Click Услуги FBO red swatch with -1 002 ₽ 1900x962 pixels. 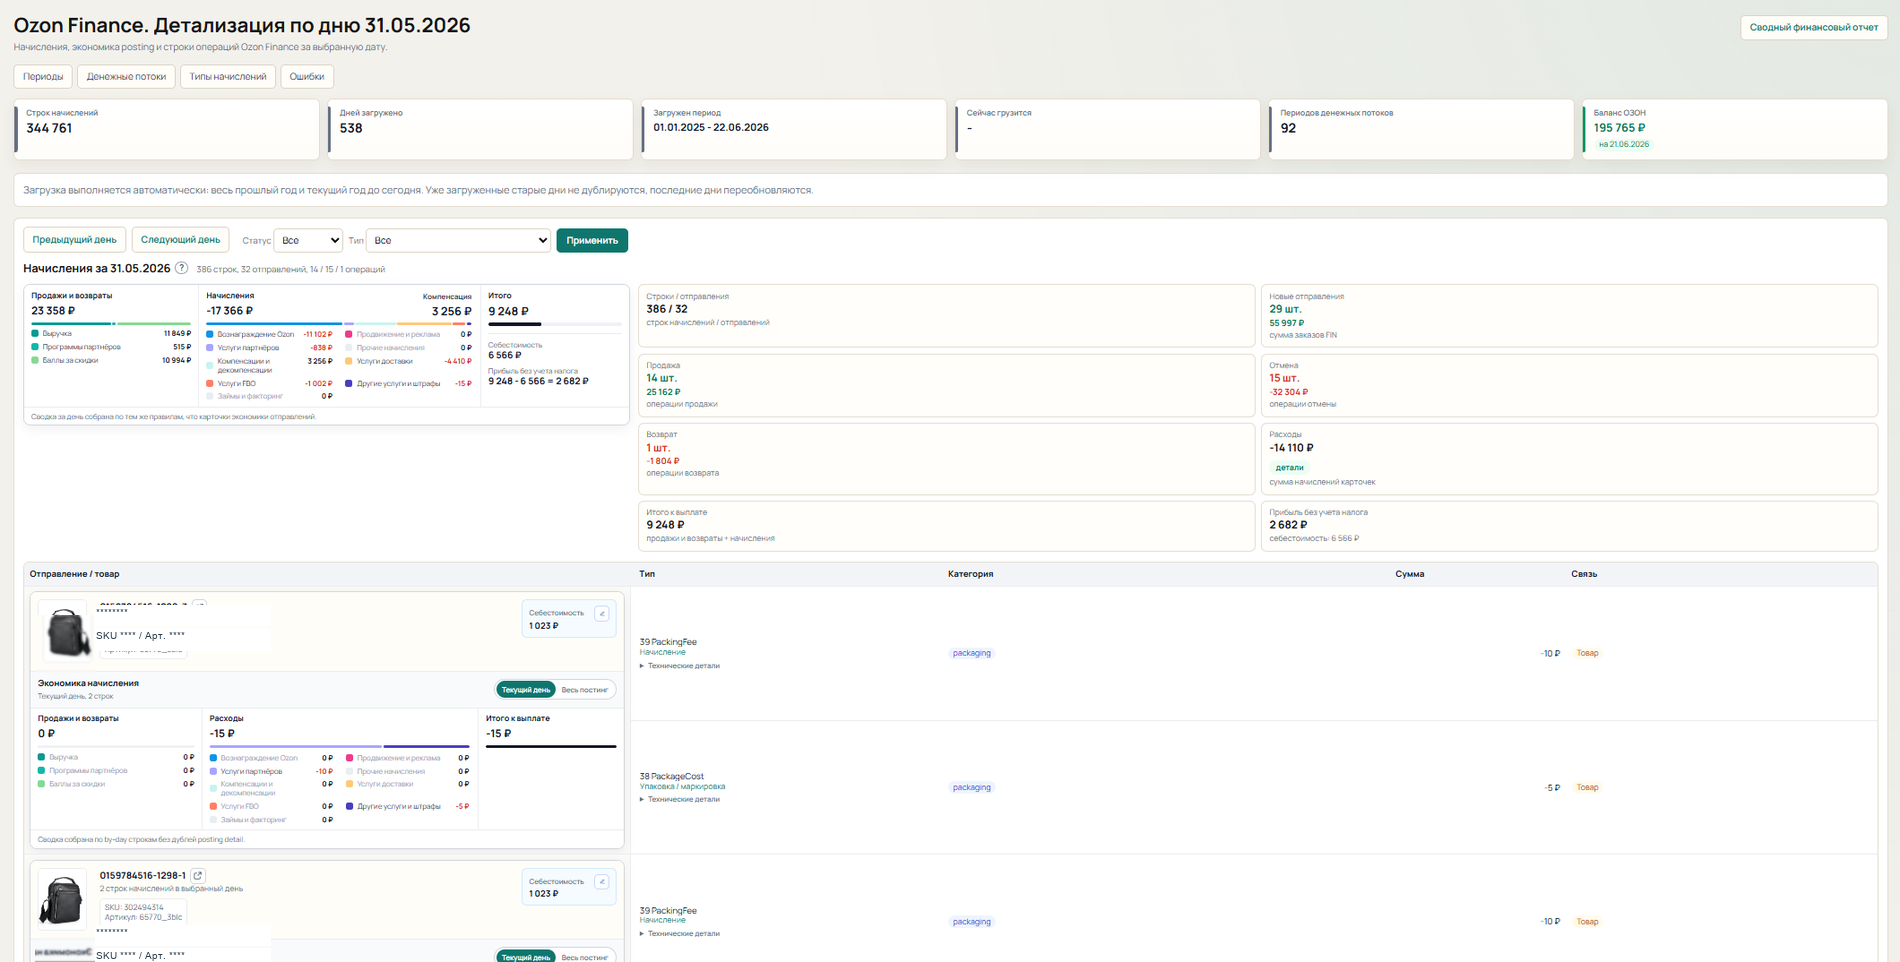pyautogui.click(x=210, y=383)
